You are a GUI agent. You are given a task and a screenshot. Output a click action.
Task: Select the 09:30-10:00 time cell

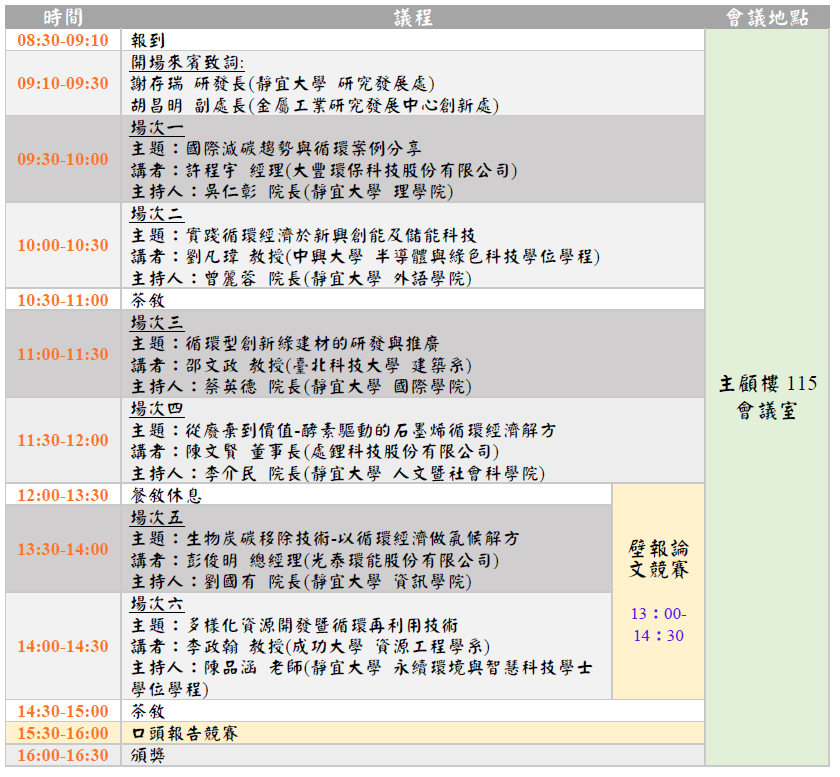(x=62, y=159)
